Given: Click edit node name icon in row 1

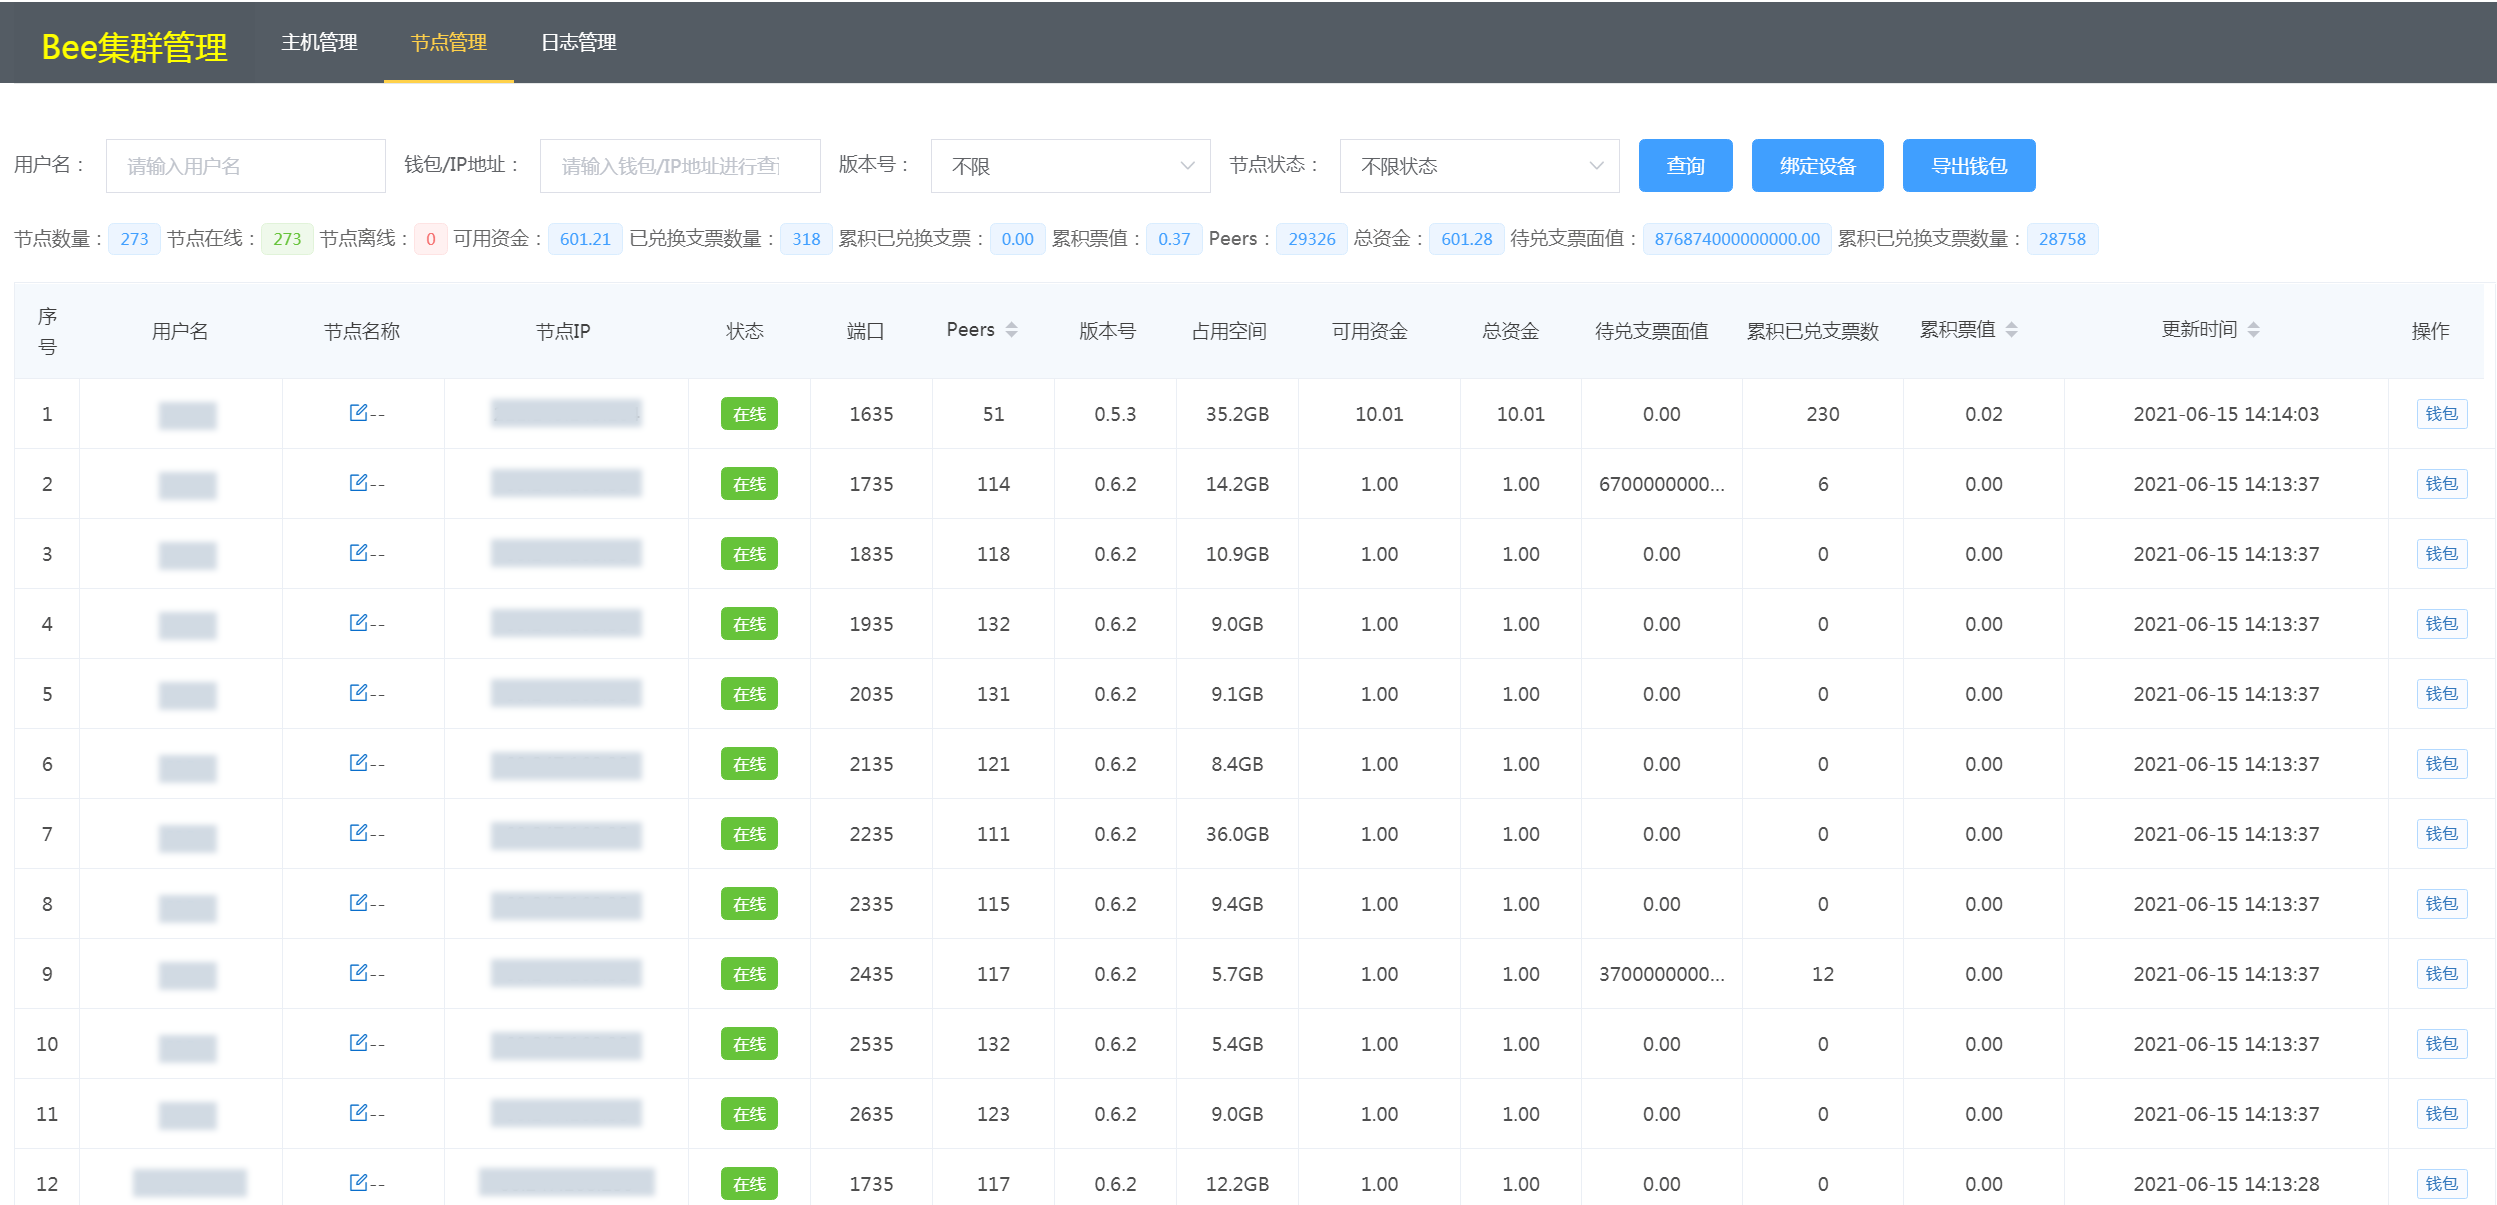Looking at the screenshot, I should [x=358, y=413].
